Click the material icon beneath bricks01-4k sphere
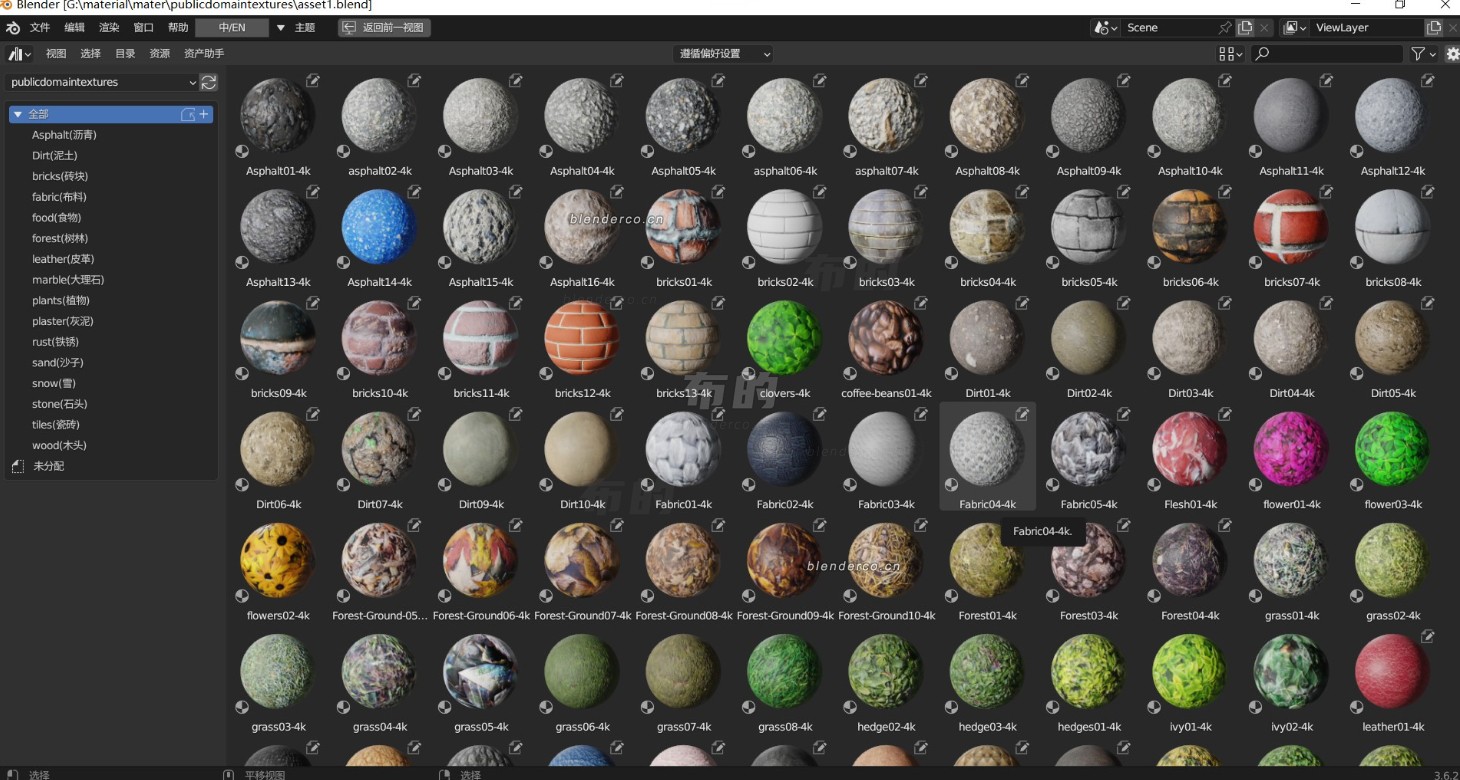Image resolution: width=1460 pixels, height=780 pixels. [647, 263]
